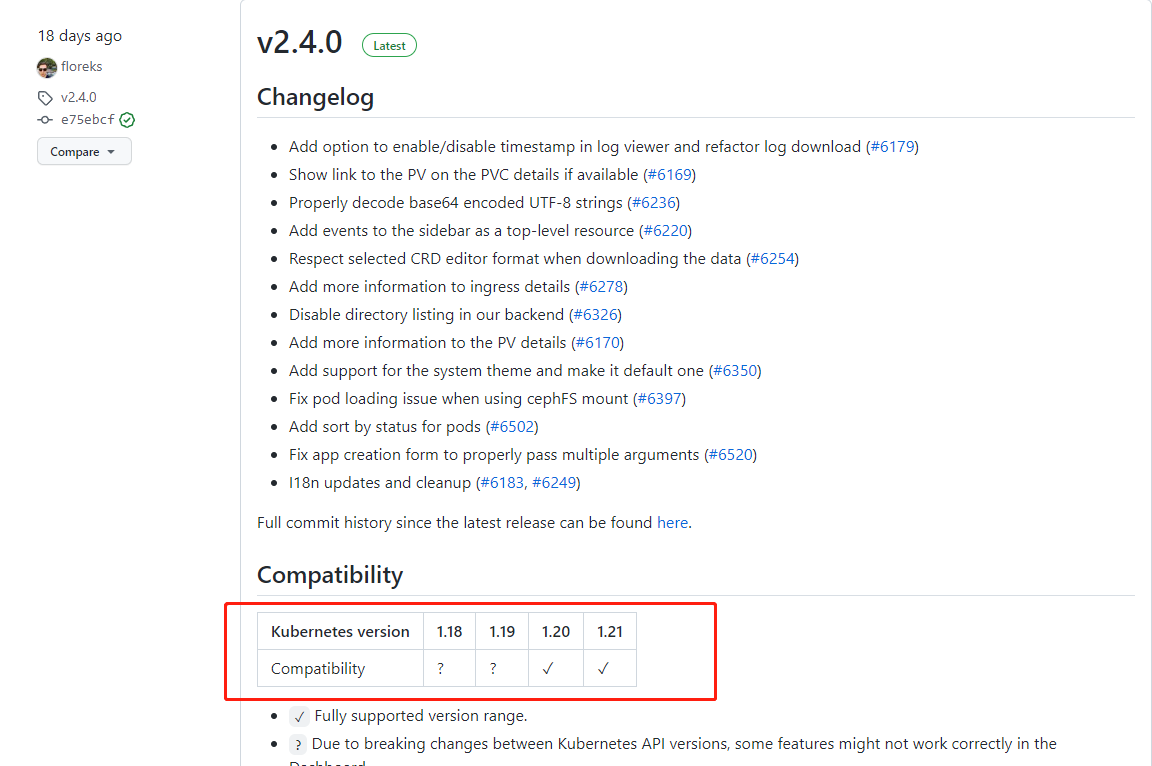This screenshot has width=1152, height=766.
Task: Click the question mark under Kubernetes 1.18
Action: coord(439,668)
